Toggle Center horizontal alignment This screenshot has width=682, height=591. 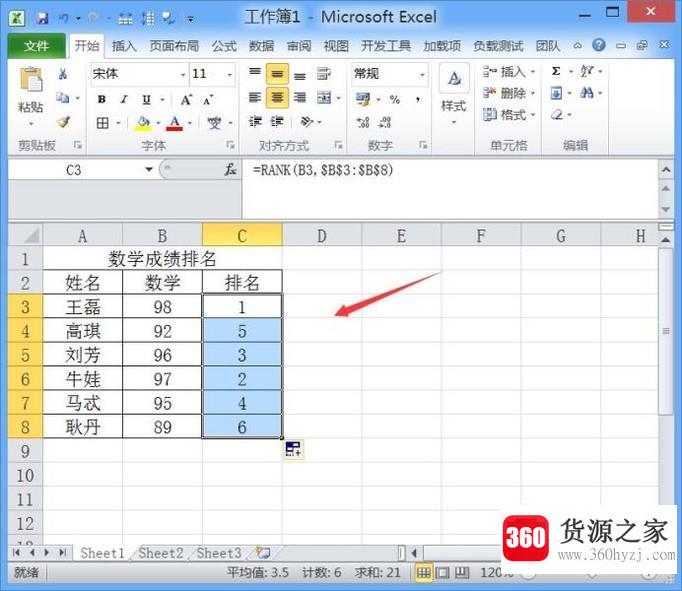277,98
